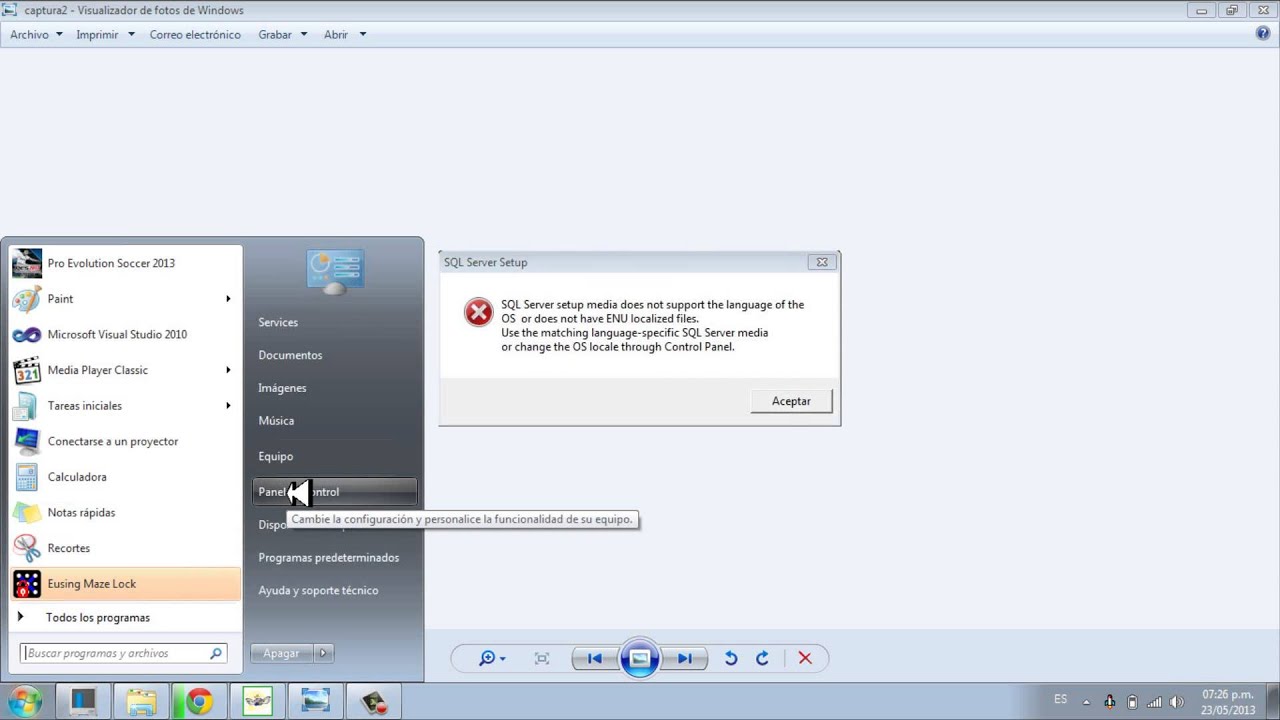Click the fit to window (actual size) icon
The image size is (1280, 720).
(542, 658)
